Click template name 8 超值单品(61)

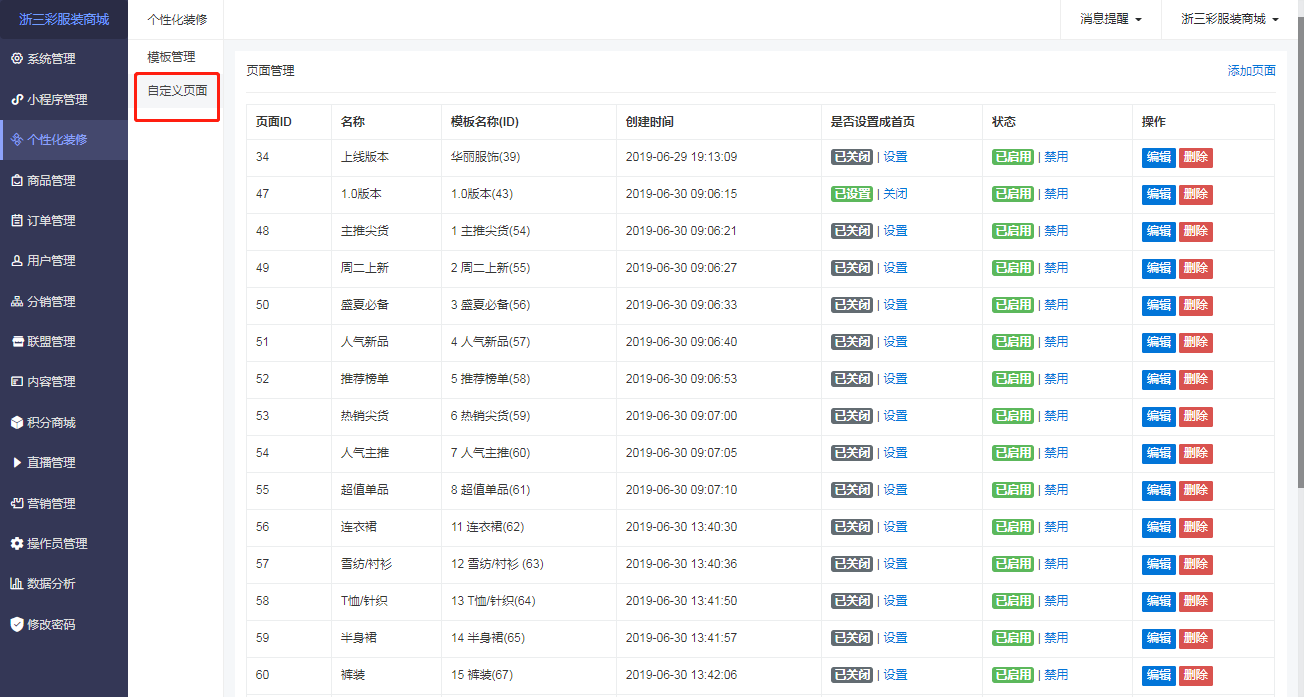tap(491, 490)
